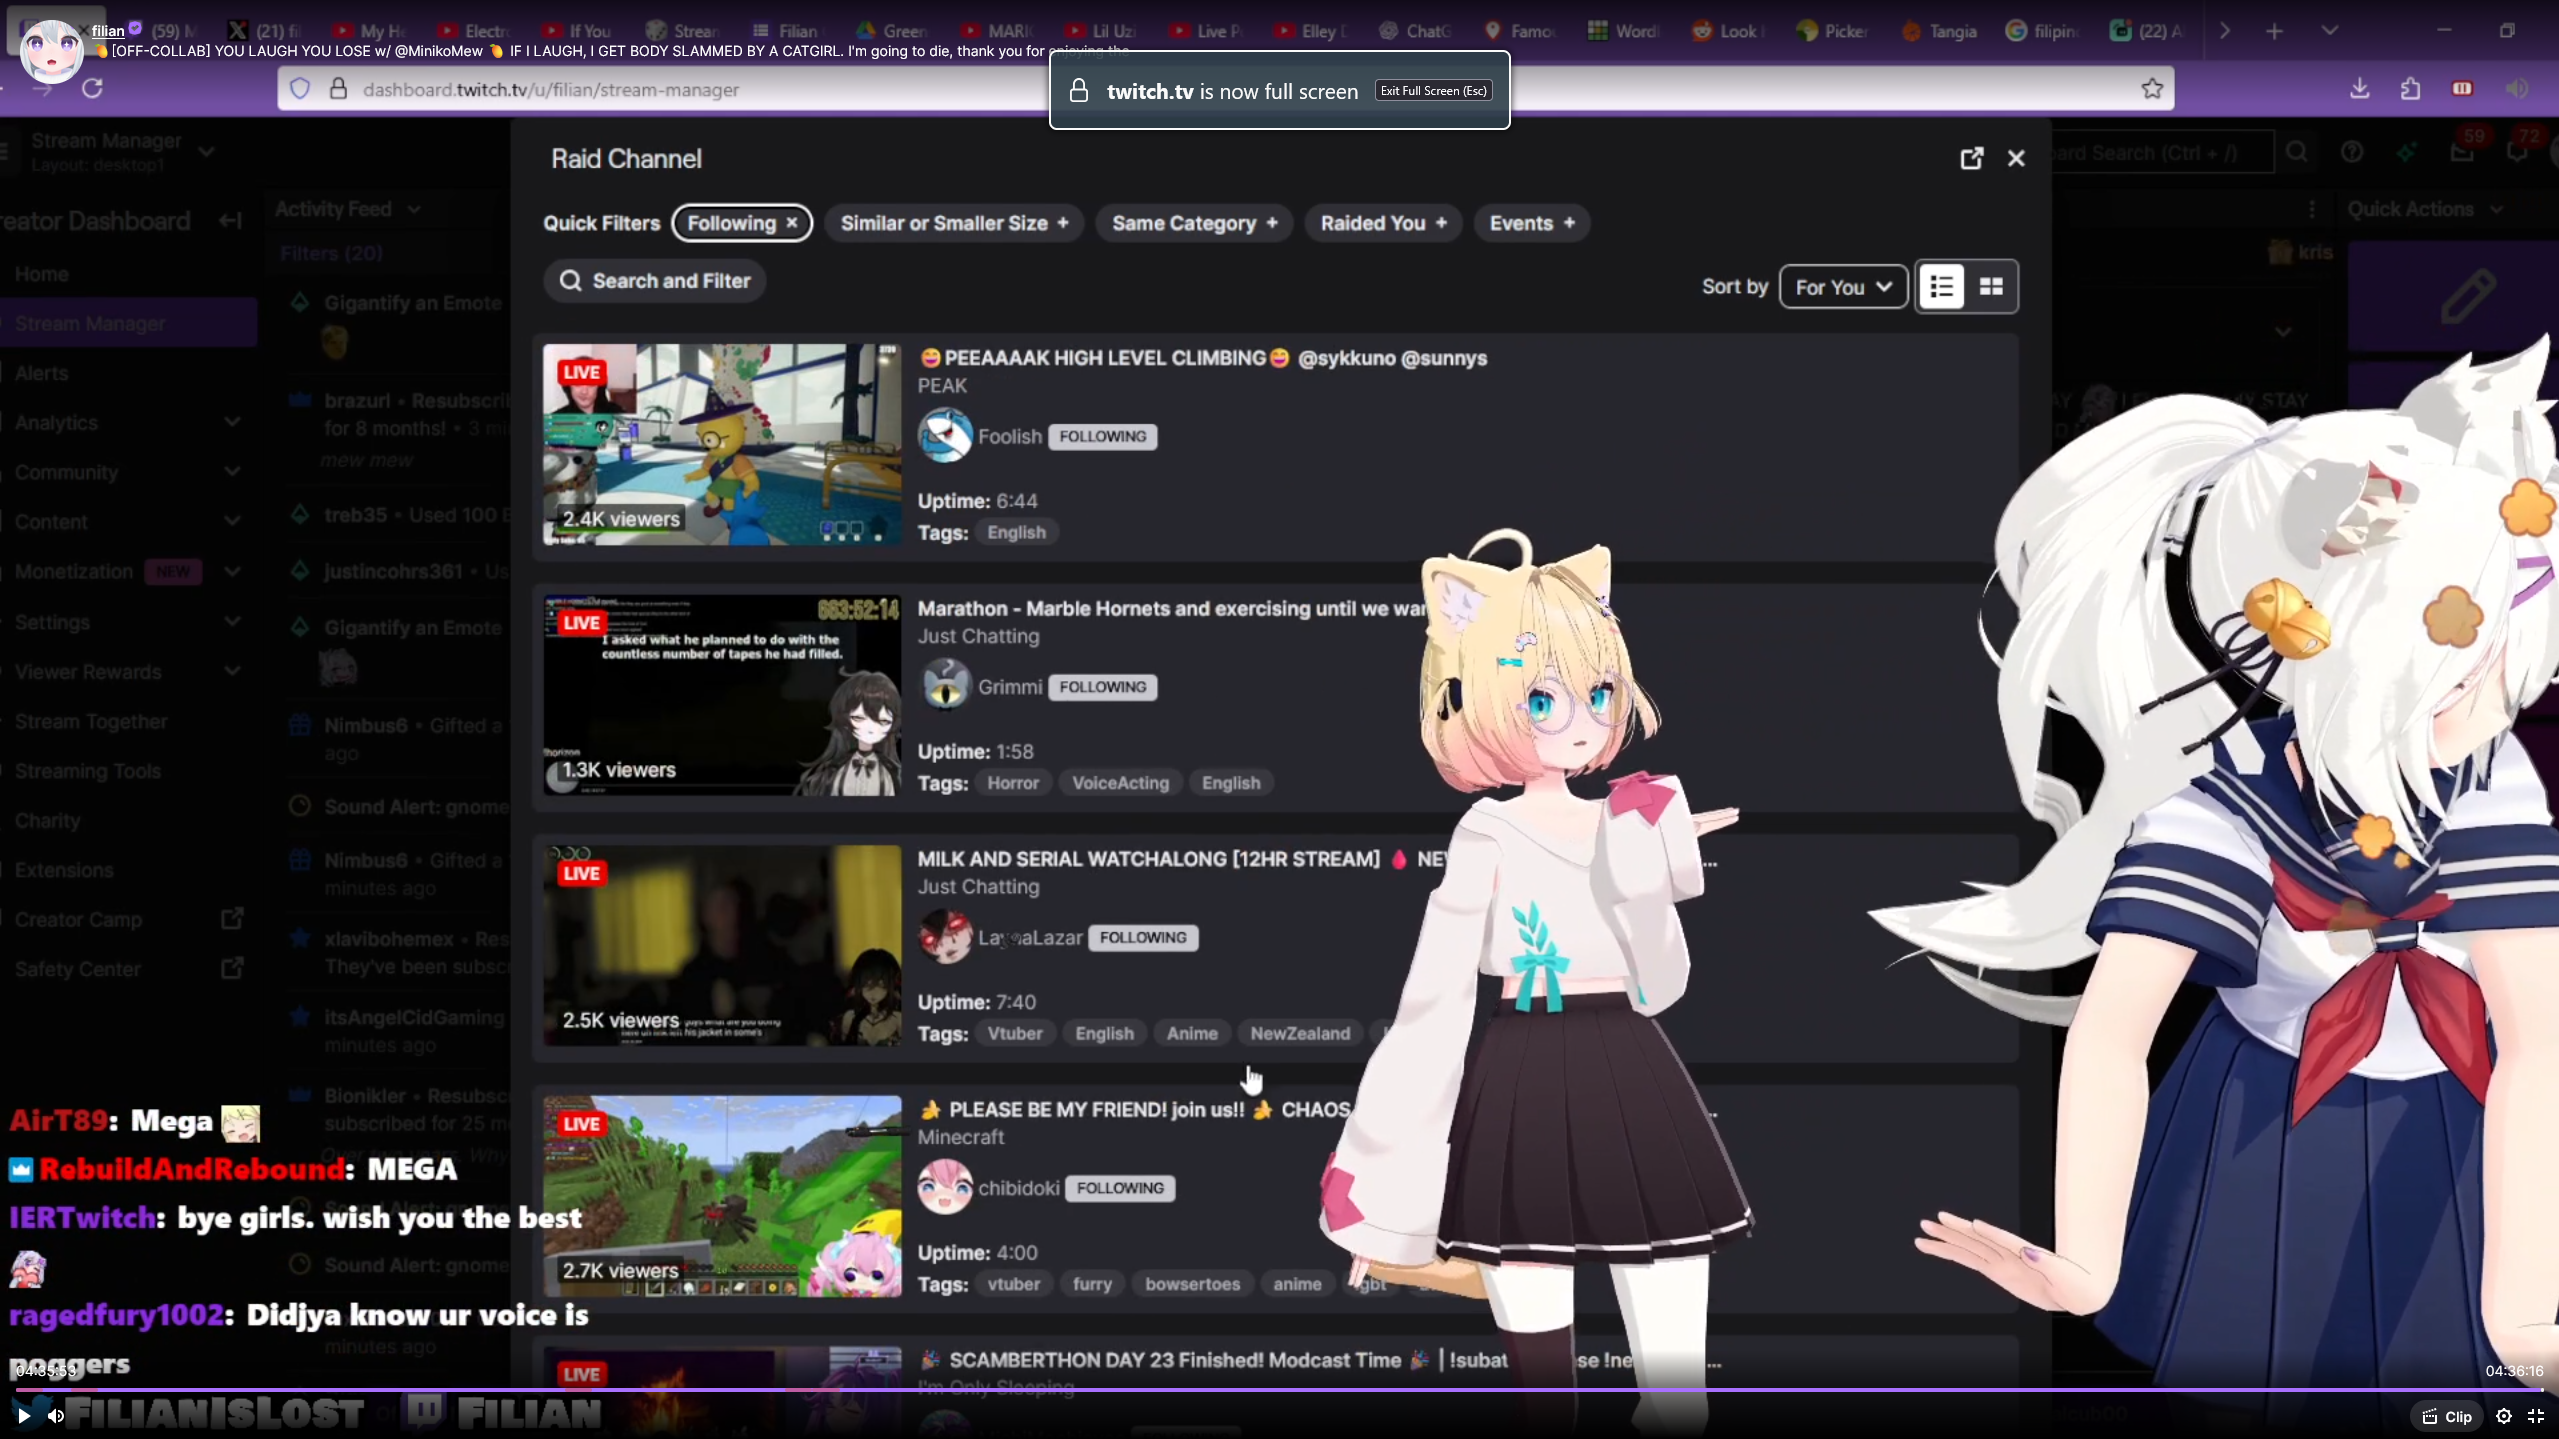Image resolution: width=2559 pixels, height=1439 pixels.
Task: Expand the Community sidebar section
Action: tap(232, 472)
